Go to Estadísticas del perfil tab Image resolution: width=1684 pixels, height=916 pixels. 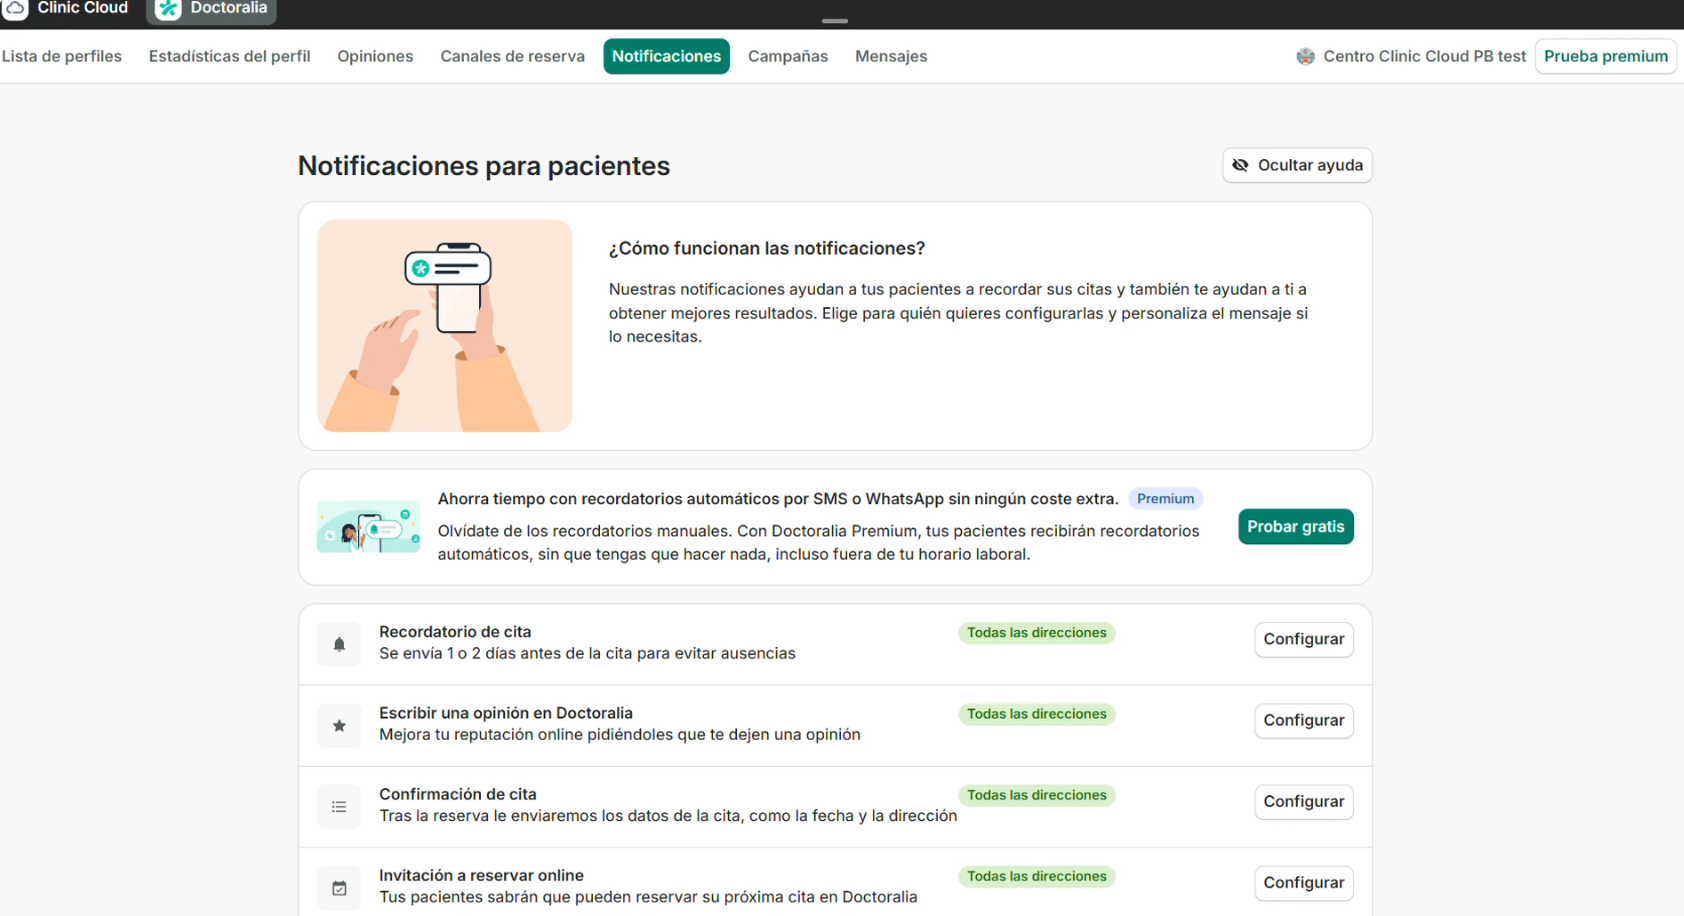(229, 57)
